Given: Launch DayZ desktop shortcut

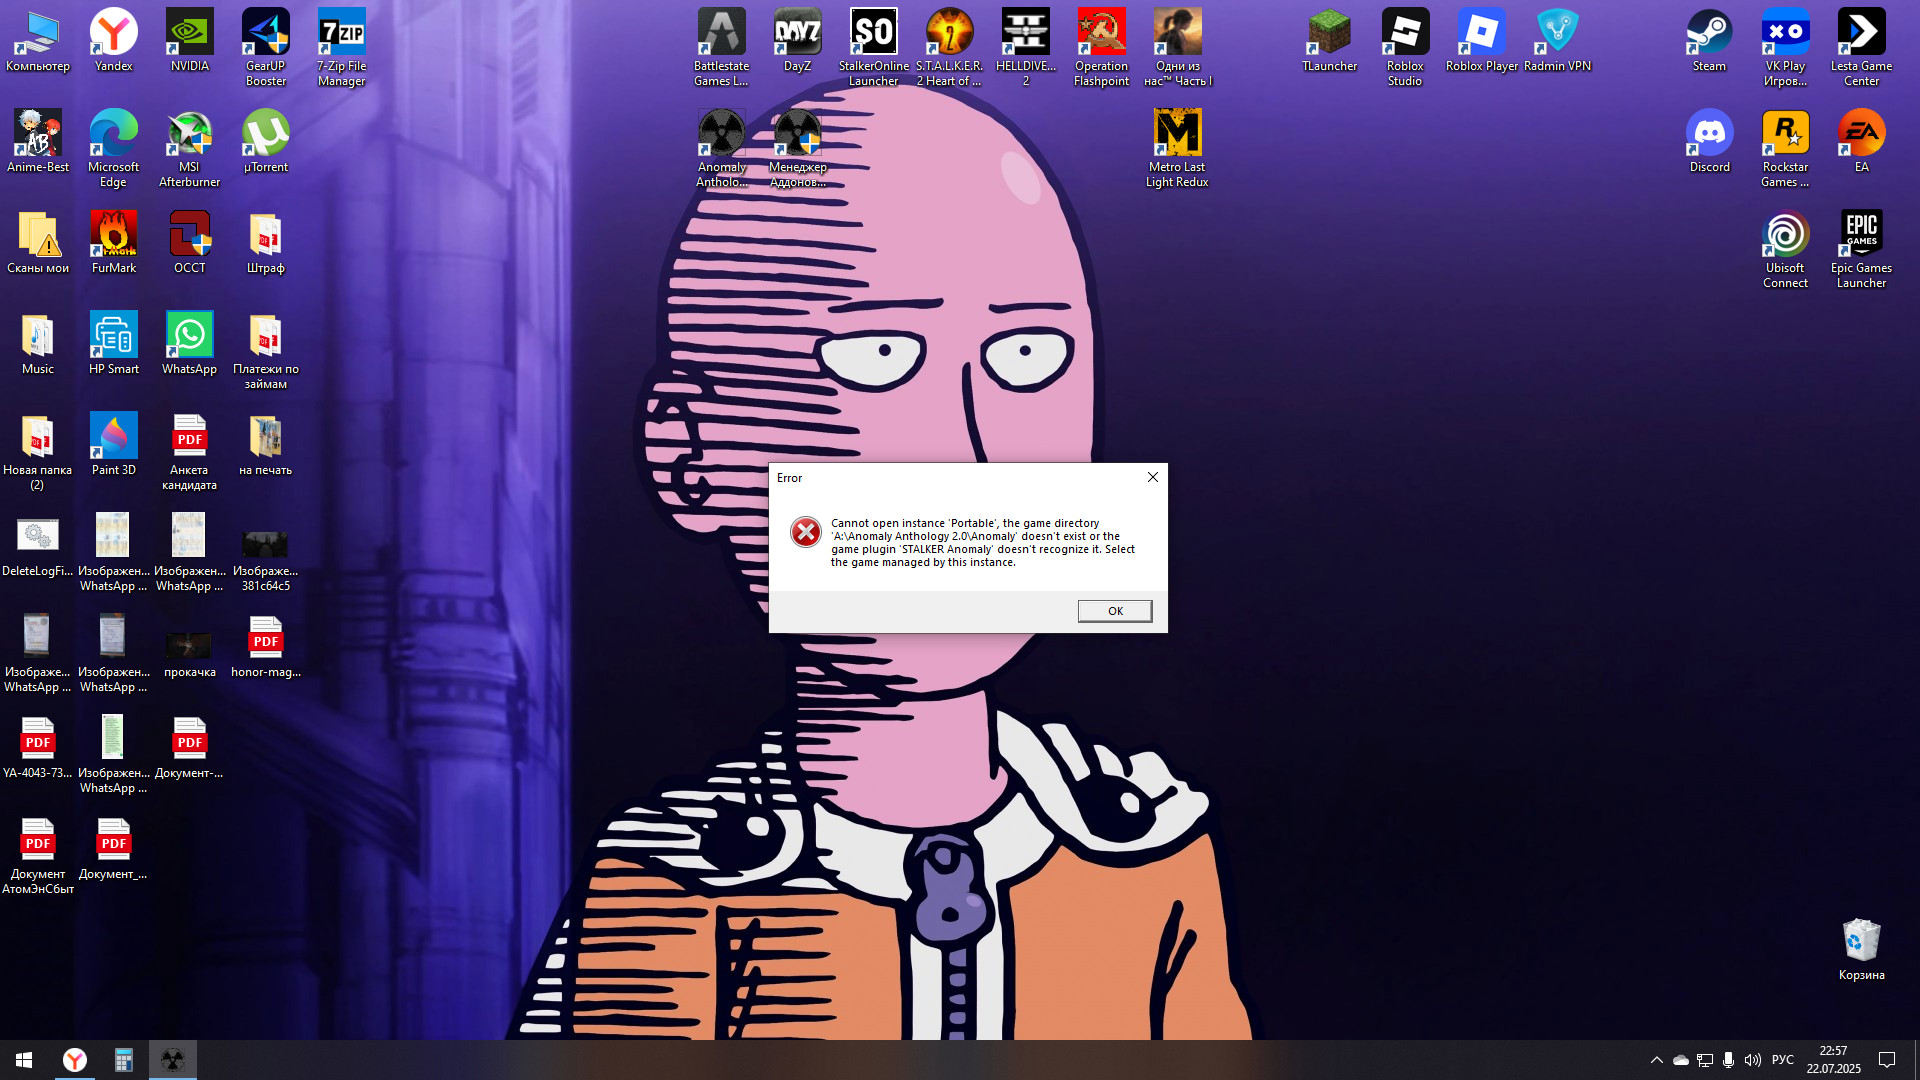Looking at the screenshot, I should coord(797,41).
